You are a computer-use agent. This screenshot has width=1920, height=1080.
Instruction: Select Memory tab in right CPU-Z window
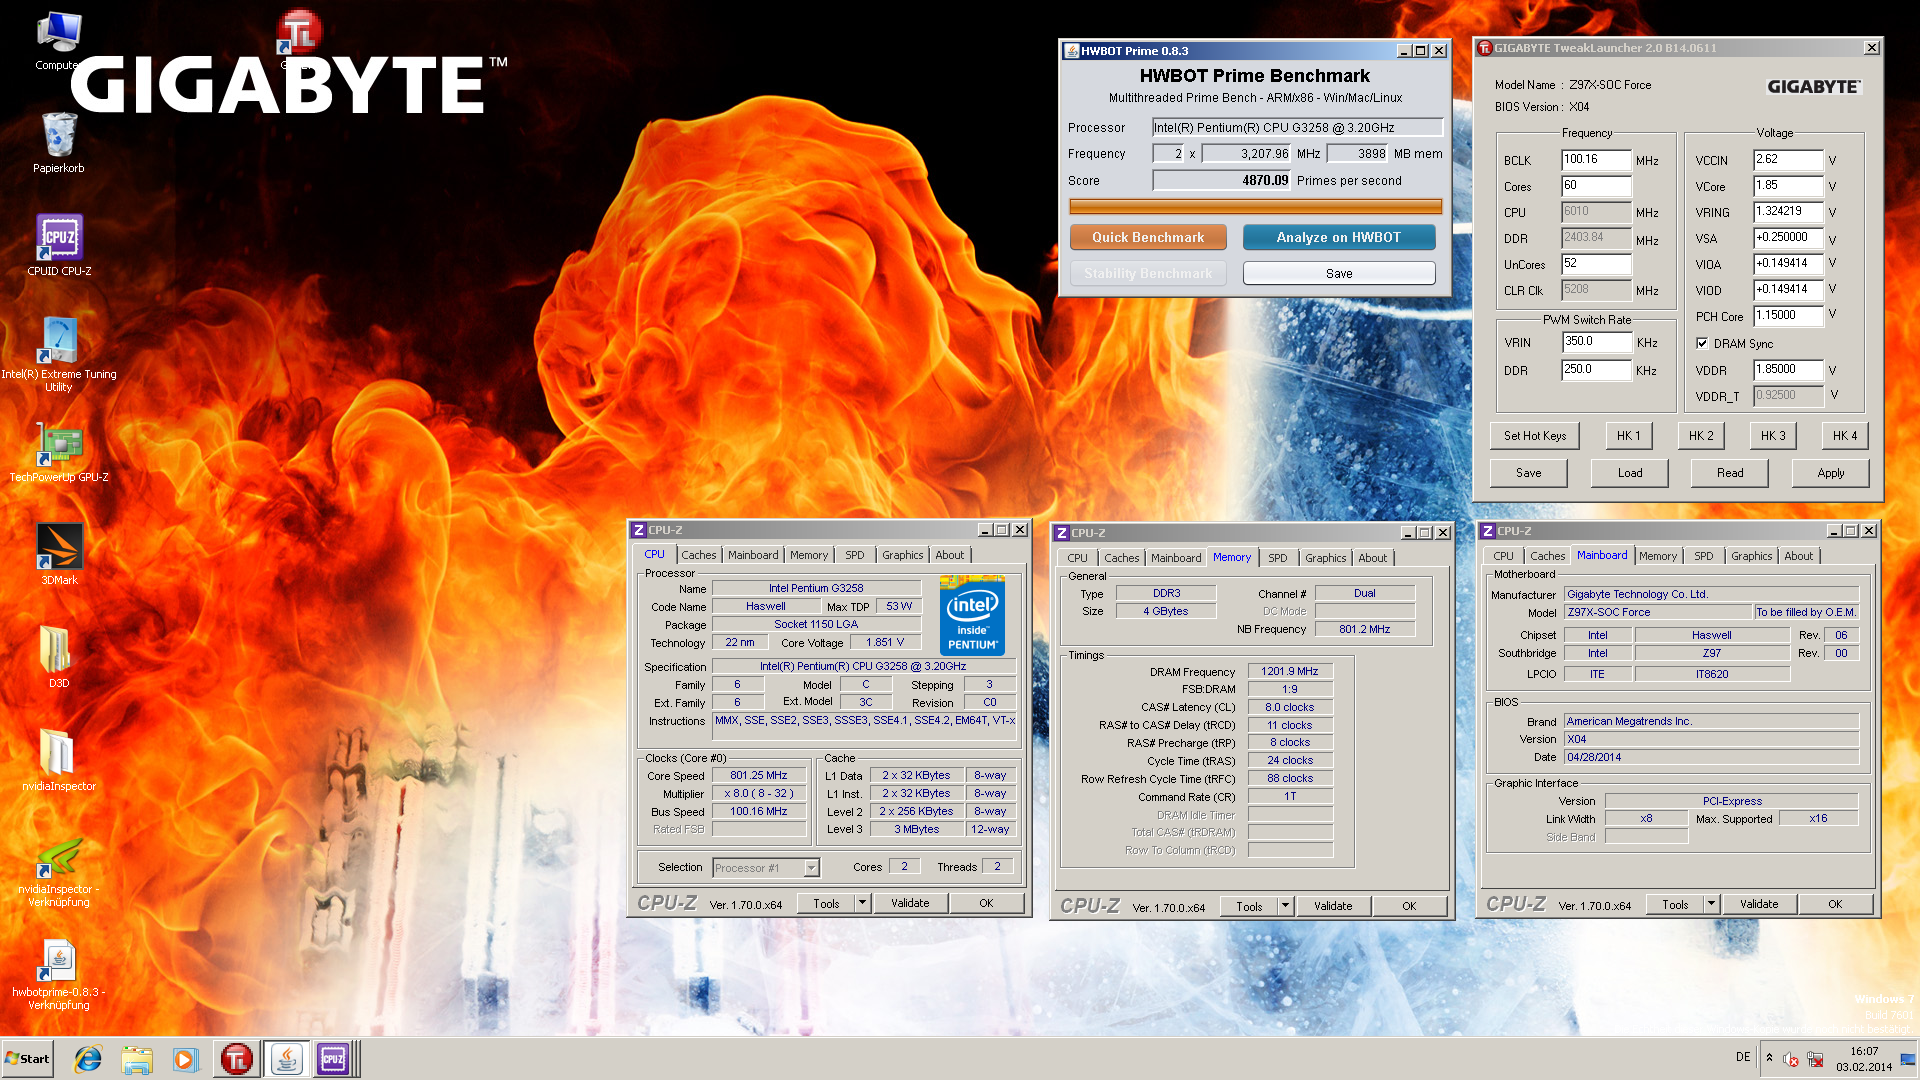click(1658, 556)
